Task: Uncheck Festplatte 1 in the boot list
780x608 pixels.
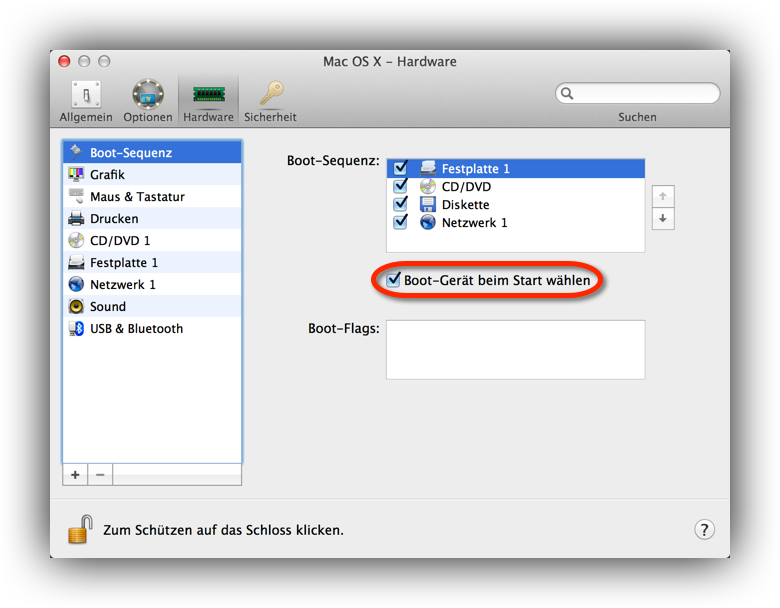Action: pyautogui.click(x=400, y=168)
